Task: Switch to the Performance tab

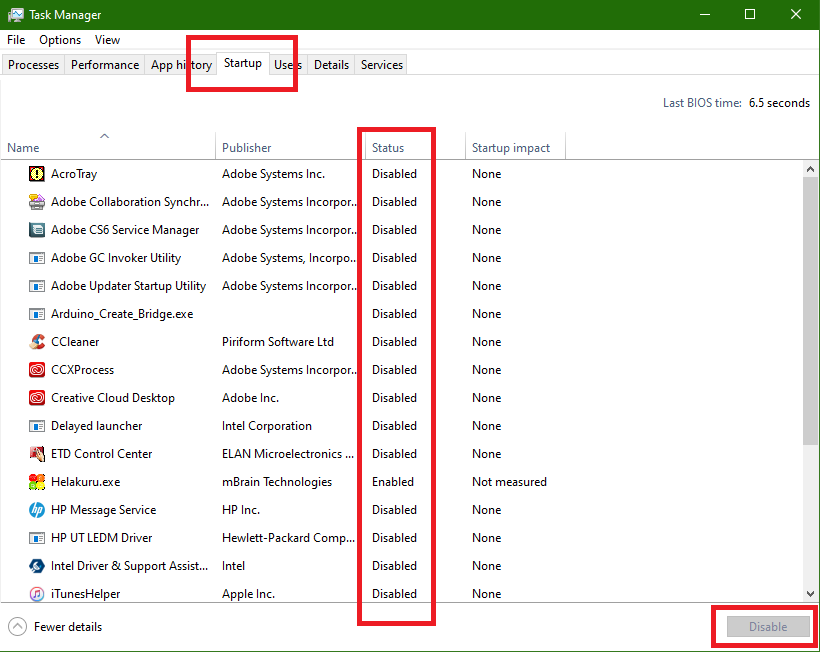Action: coord(105,65)
